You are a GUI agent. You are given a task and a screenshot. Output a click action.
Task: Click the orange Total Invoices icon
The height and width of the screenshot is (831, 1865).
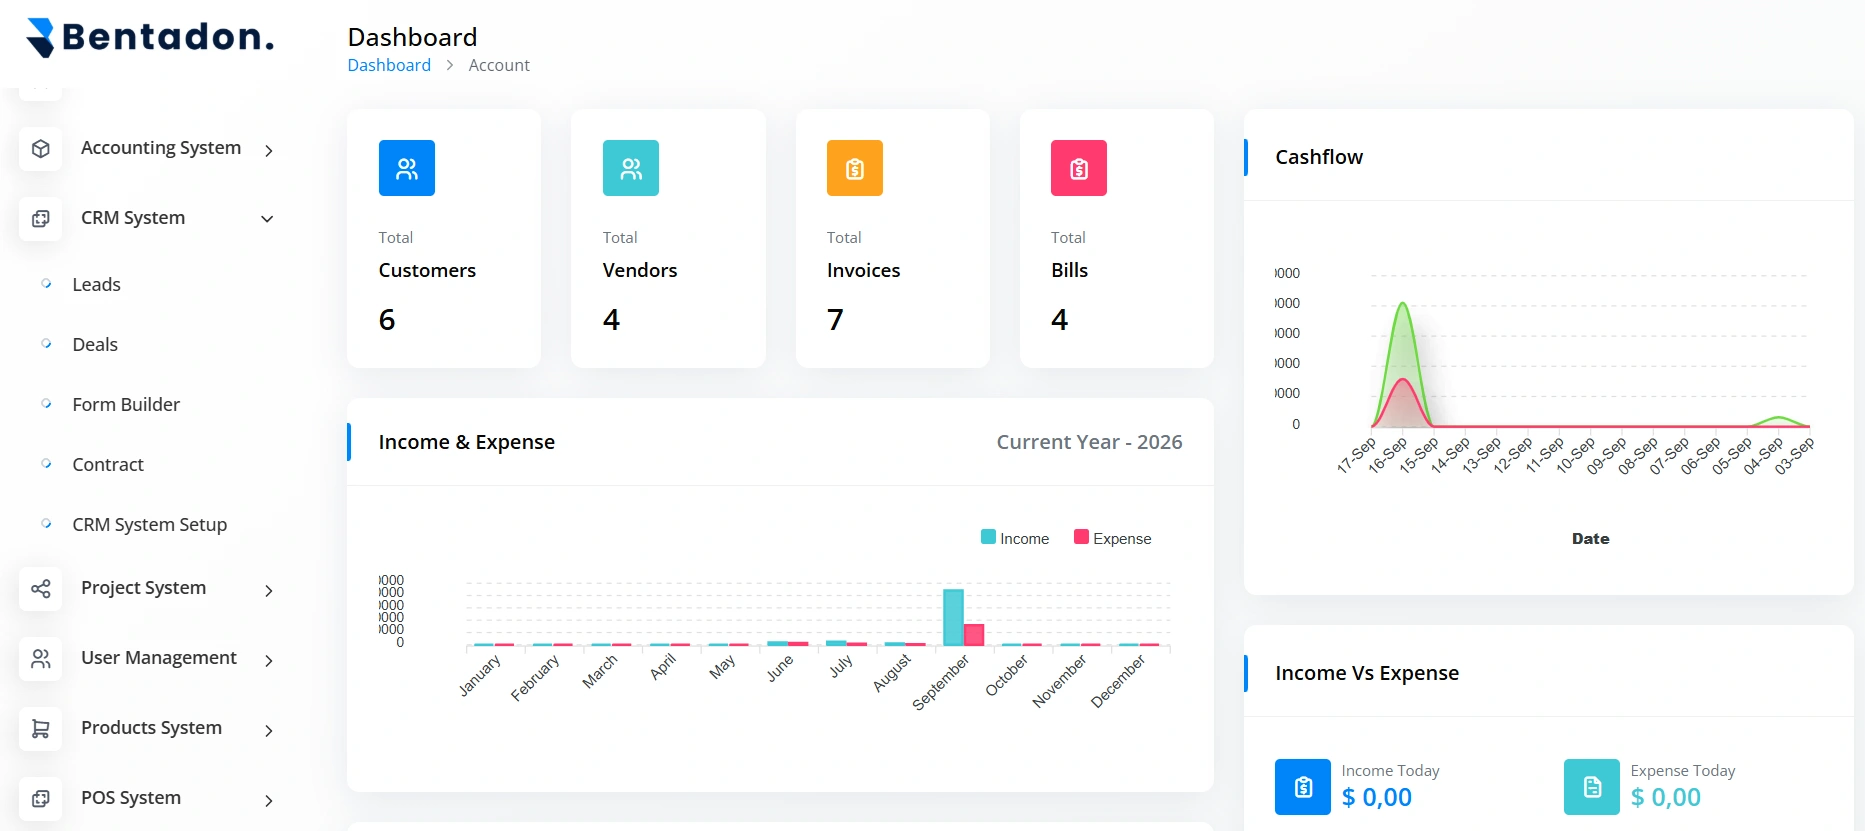pos(855,168)
